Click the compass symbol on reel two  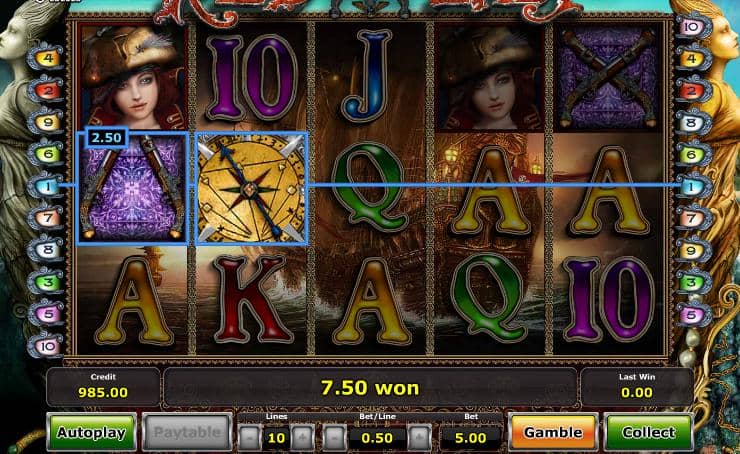252,188
